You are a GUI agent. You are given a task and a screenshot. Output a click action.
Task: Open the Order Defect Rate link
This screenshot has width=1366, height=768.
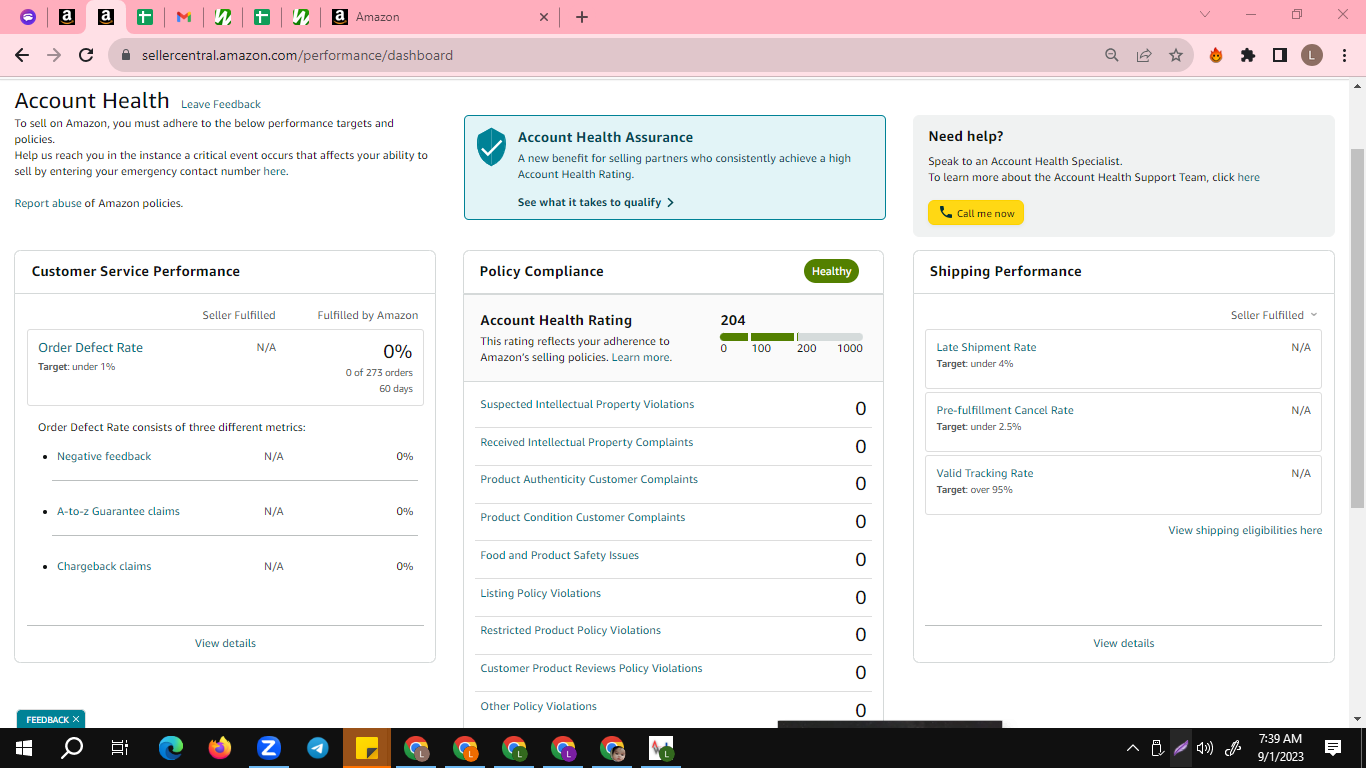pos(91,348)
